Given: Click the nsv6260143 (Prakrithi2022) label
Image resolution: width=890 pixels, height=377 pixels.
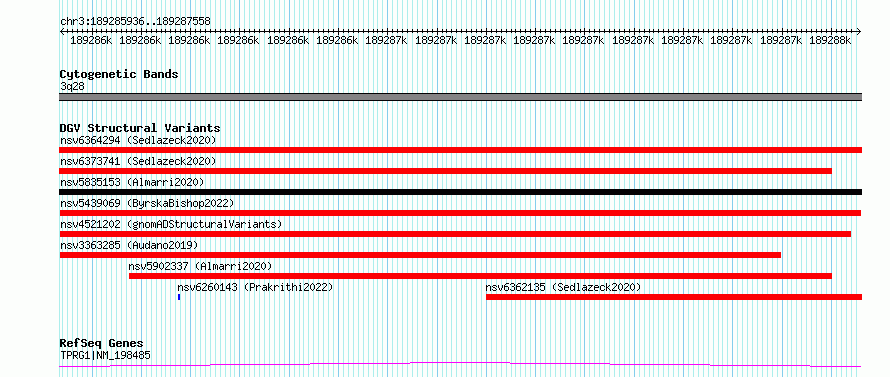Looking at the screenshot, I should [x=255, y=287].
